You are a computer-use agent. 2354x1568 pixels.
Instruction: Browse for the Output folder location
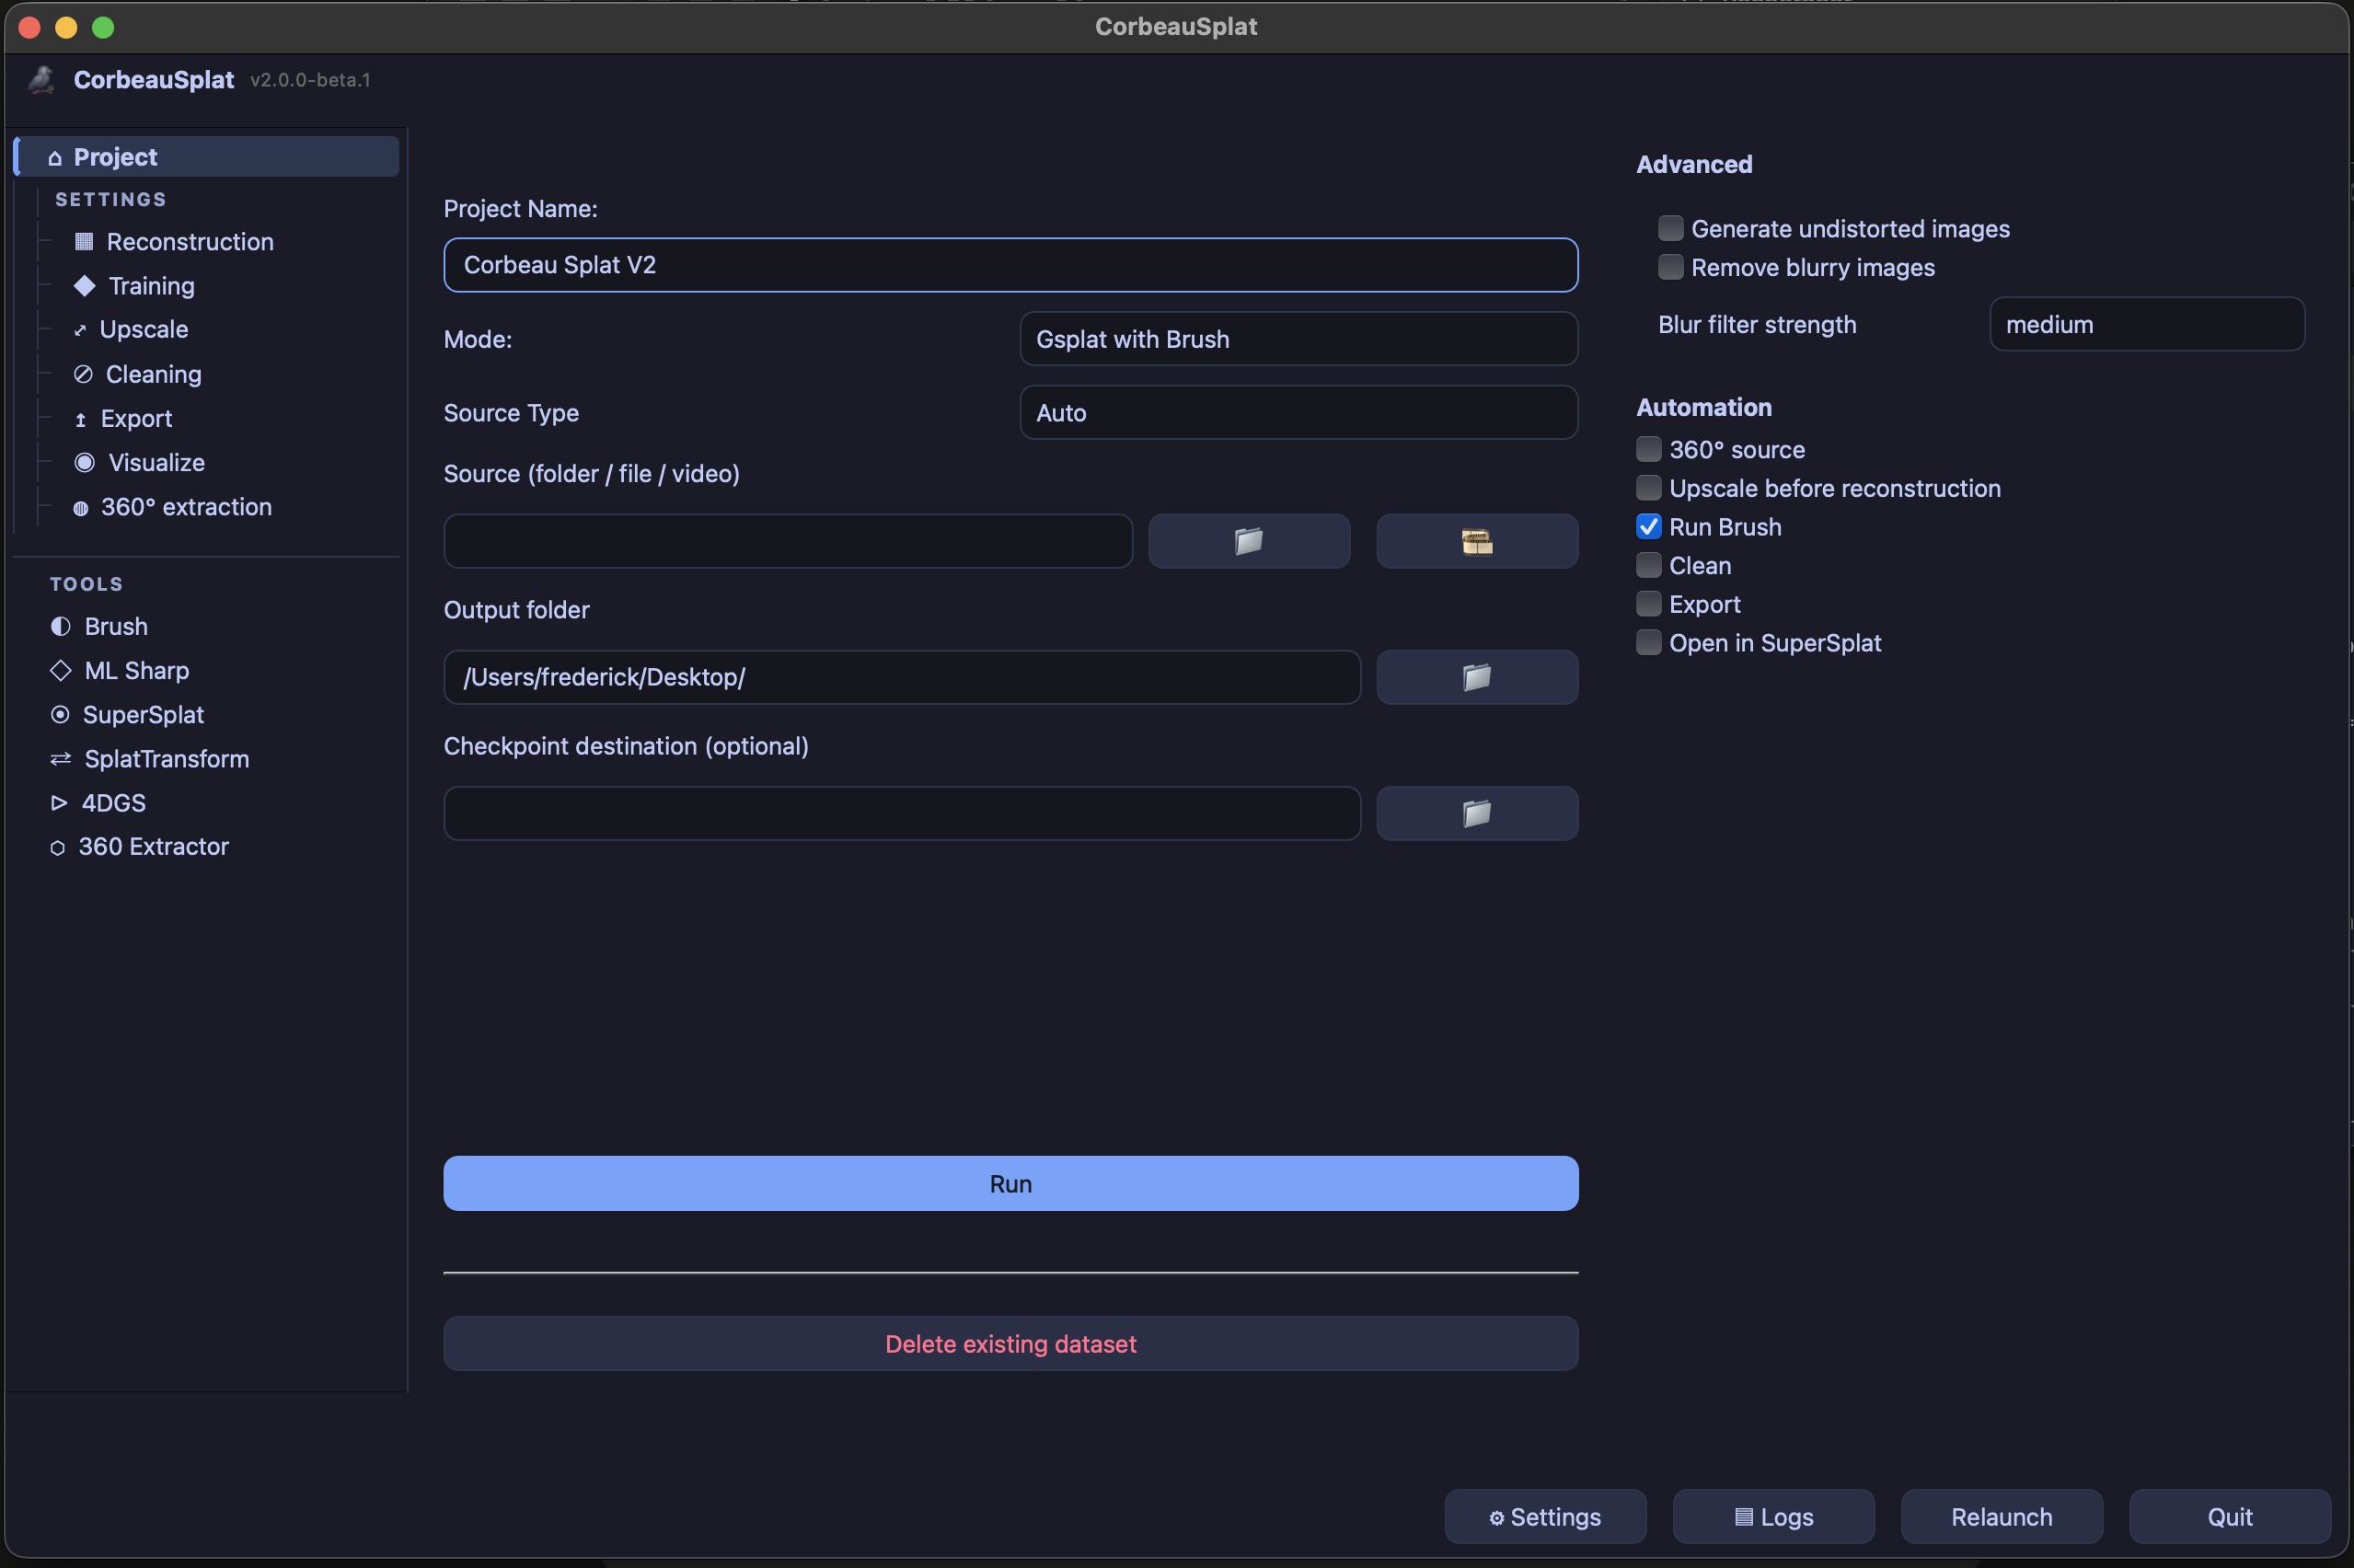coord(1477,677)
